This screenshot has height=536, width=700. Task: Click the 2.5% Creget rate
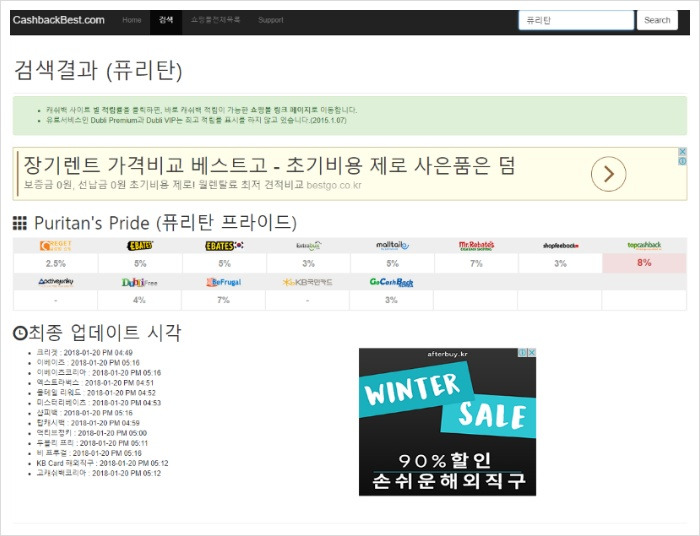[56, 263]
